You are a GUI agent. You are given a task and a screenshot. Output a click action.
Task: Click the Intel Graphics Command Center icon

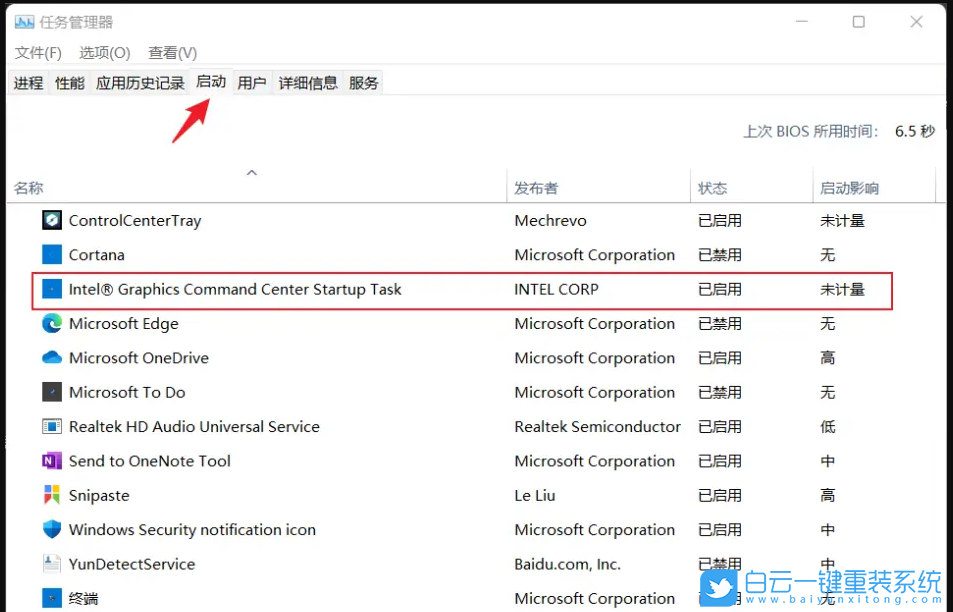point(51,289)
